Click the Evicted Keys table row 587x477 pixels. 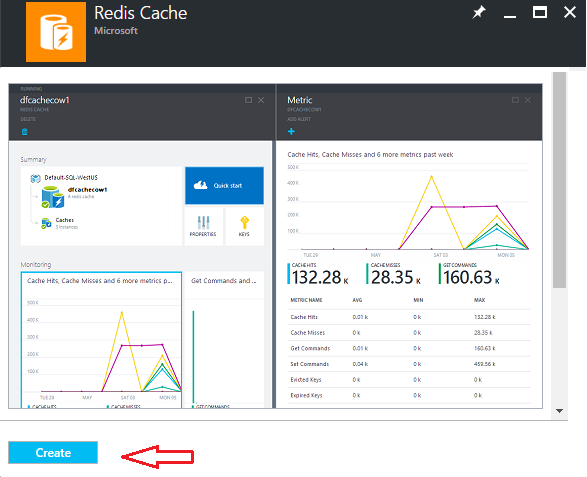coord(409,380)
